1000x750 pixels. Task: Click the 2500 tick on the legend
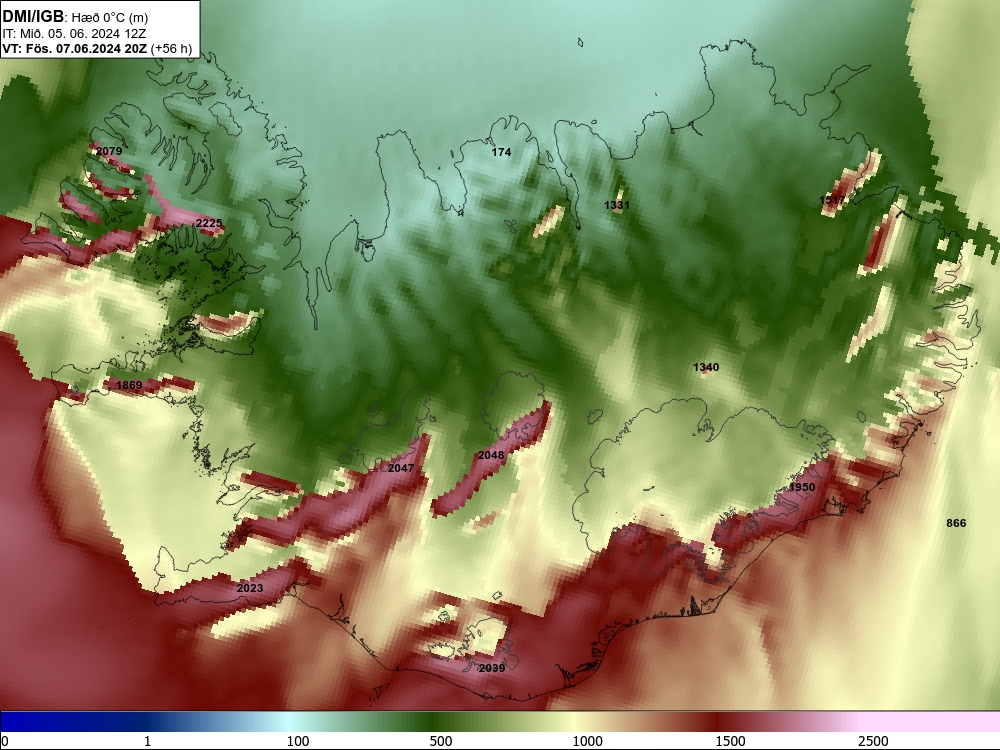click(x=873, y=741)
